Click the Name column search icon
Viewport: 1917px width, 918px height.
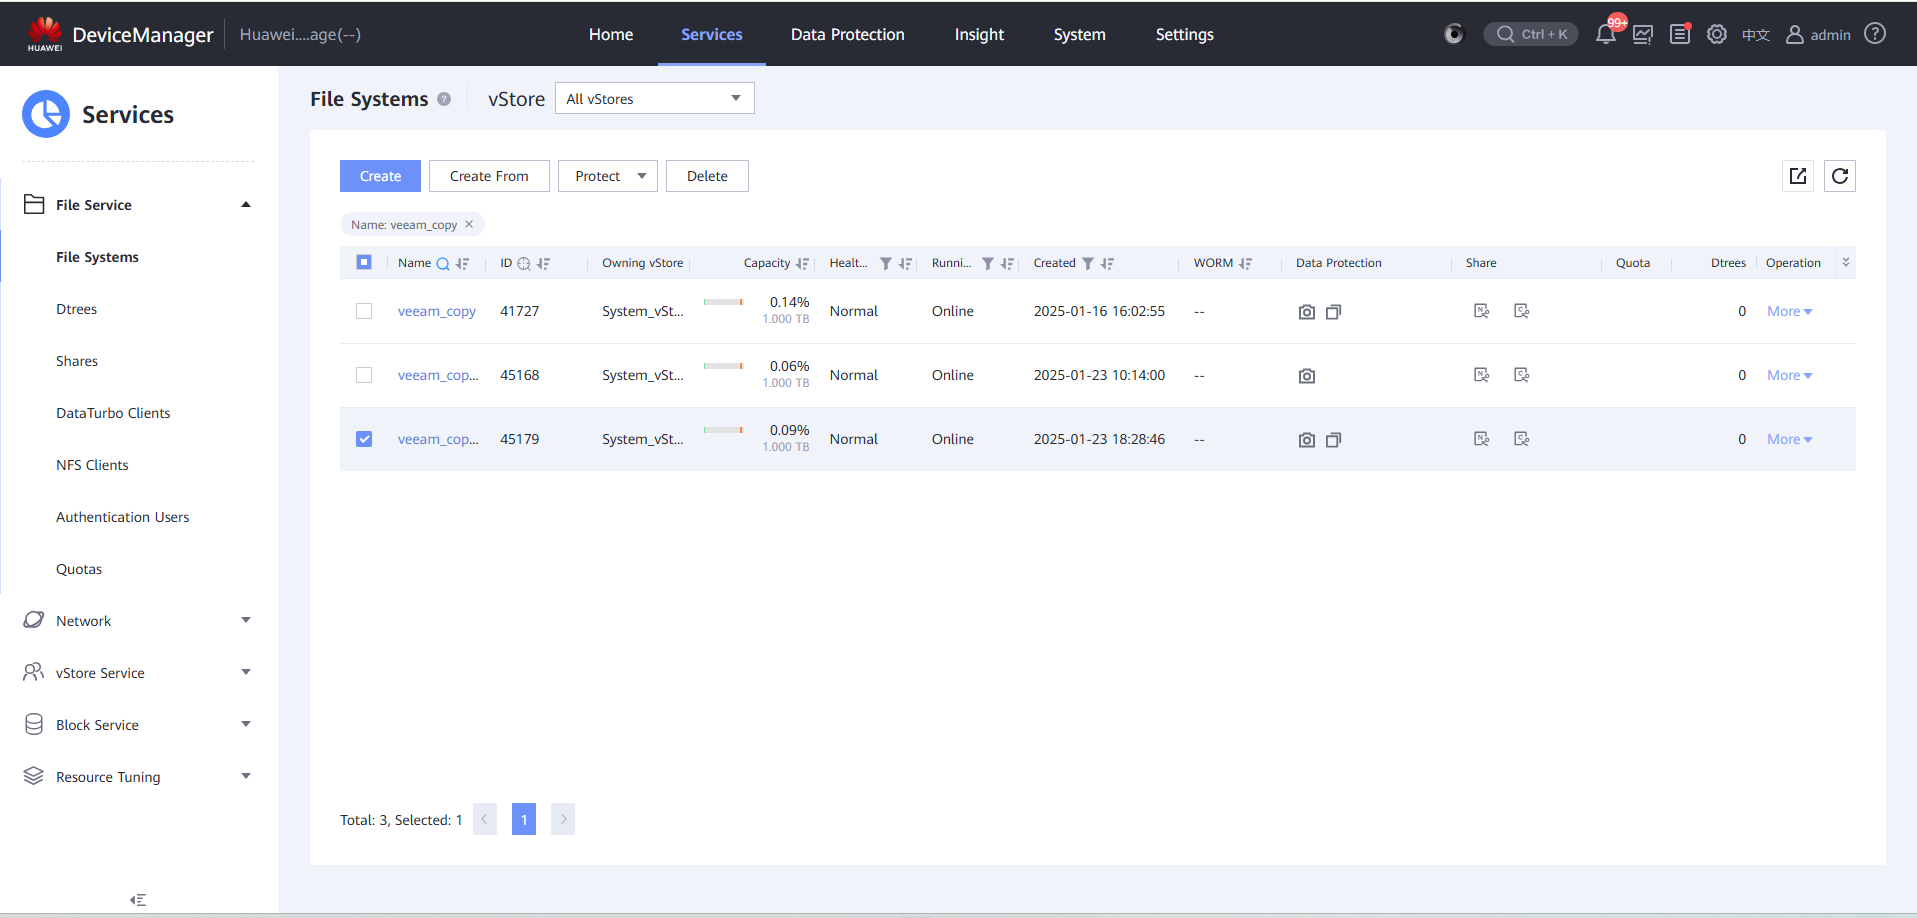pos(443,264)
